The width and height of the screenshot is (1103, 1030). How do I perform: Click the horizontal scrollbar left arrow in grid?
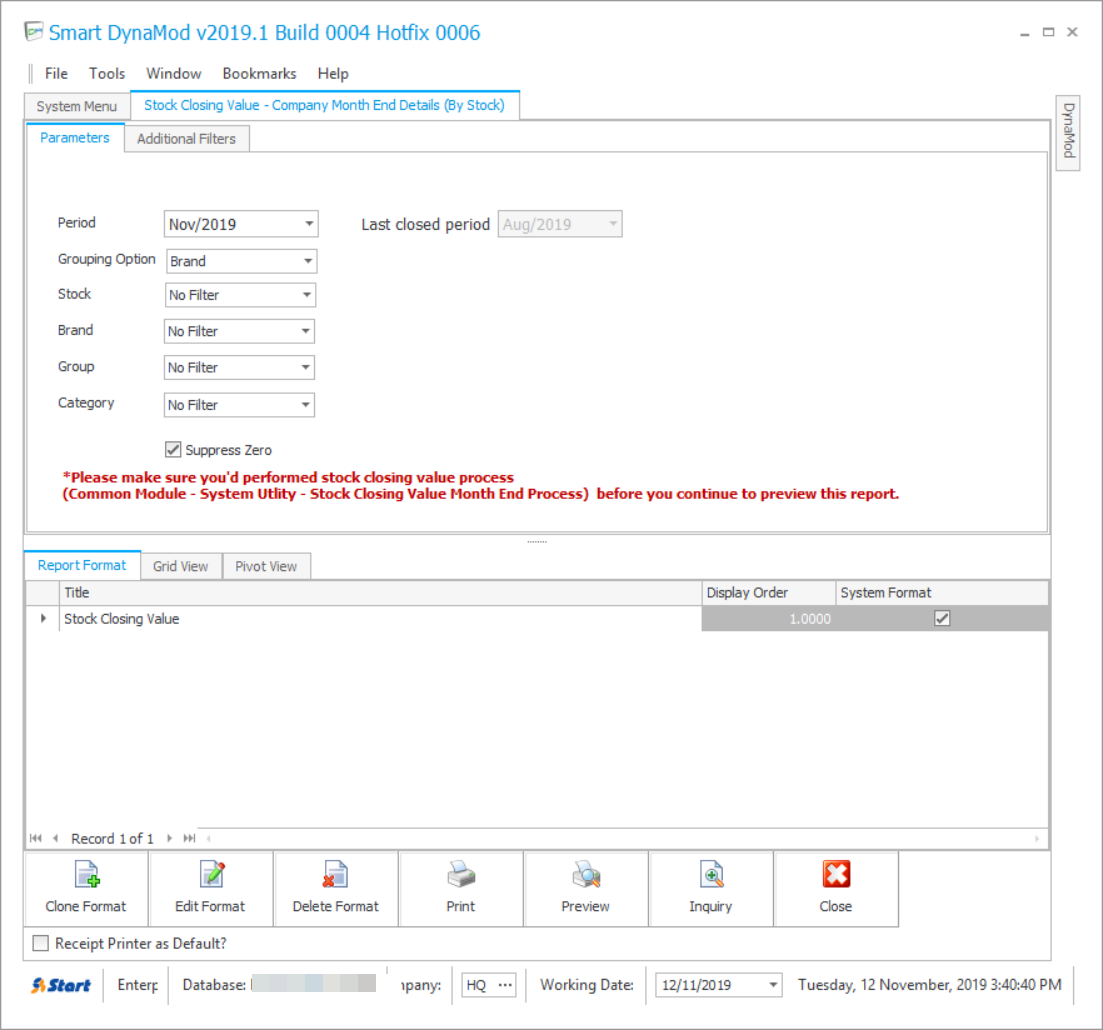(x=208, y=838)
